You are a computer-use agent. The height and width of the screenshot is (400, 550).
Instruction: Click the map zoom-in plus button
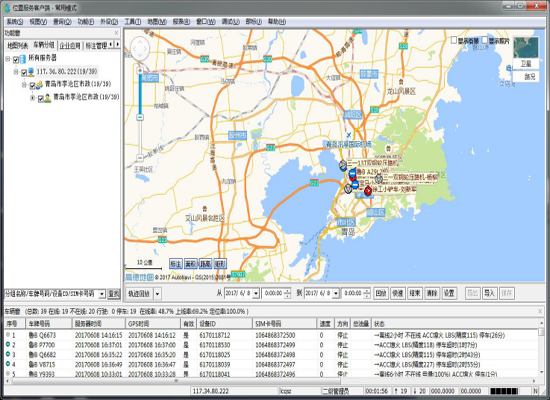click(140, 71)
